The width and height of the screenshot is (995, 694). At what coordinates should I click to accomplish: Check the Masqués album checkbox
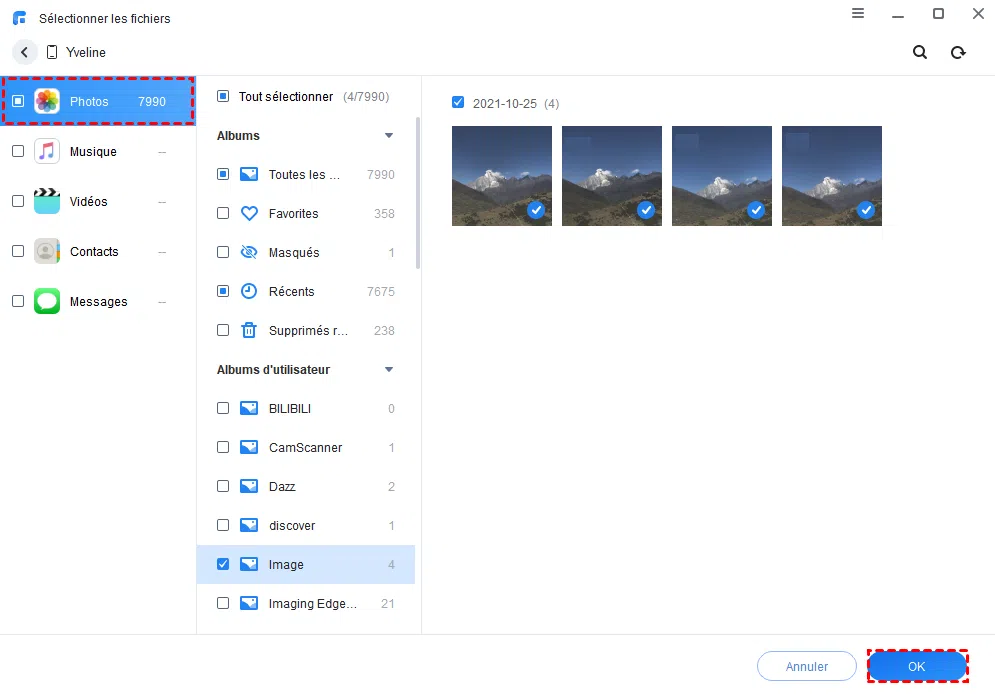223,253
